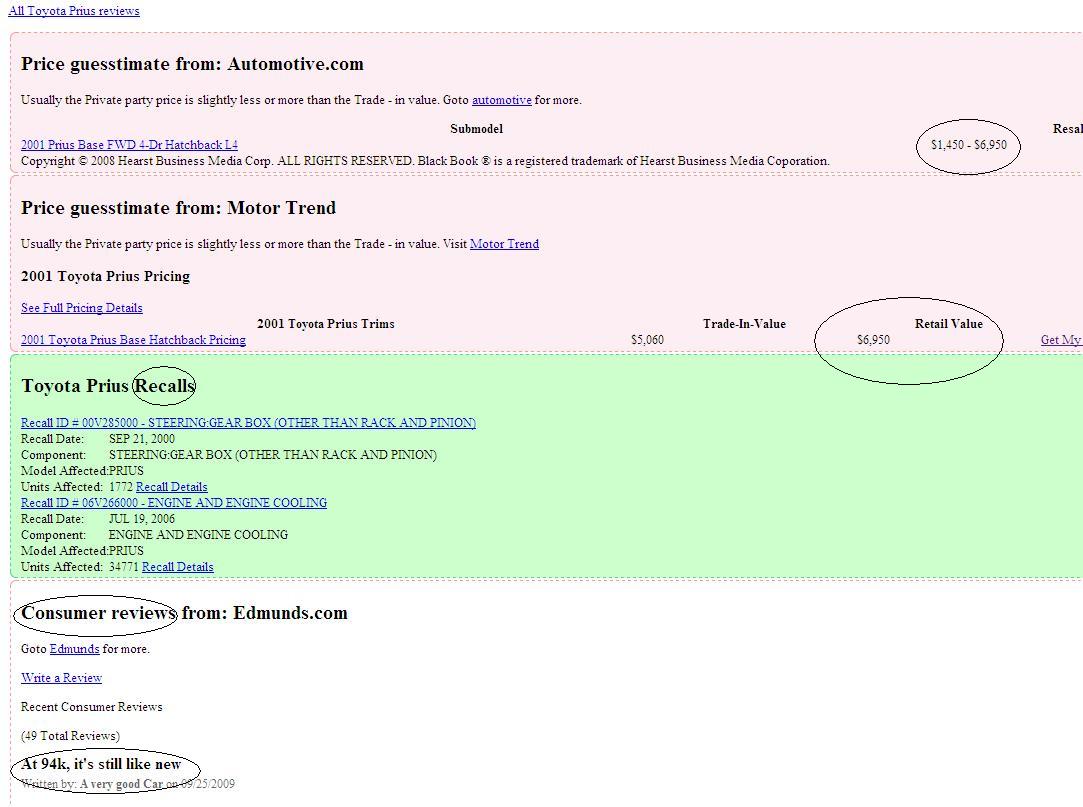
Task: Click the Trade-In-Value column header
Action: click(744, 323)
